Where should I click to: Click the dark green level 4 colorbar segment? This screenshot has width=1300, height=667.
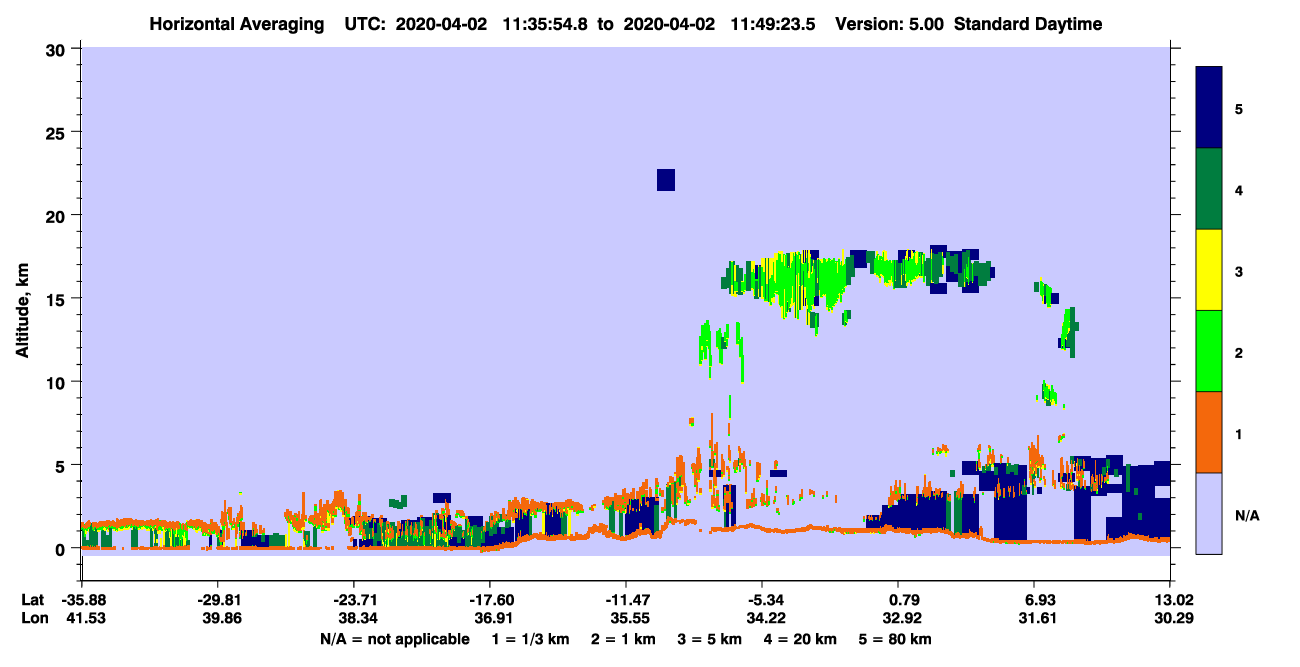point(1210,188)
